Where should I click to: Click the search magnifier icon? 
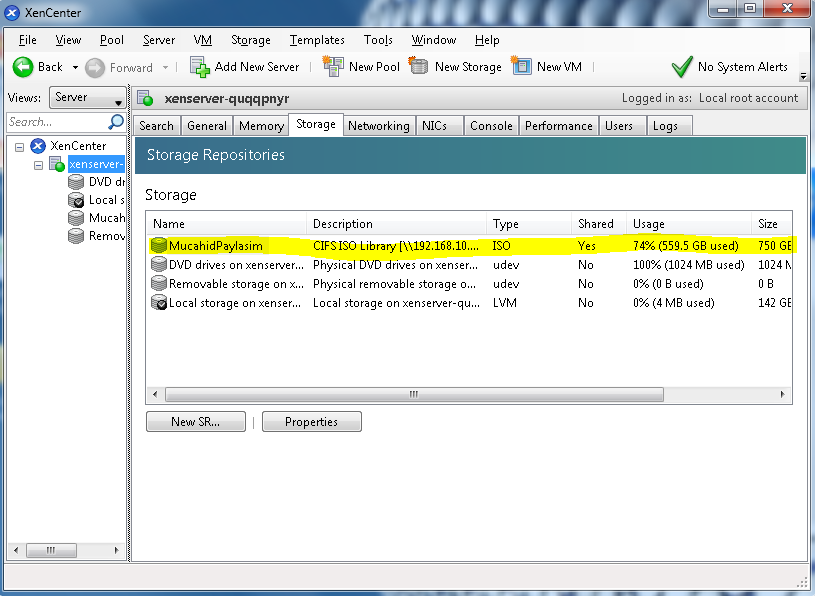[x=116, y=122]
